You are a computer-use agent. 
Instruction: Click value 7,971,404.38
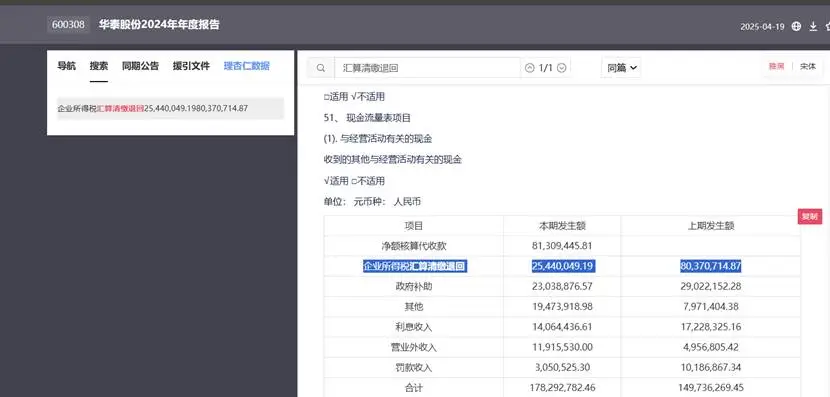[x=710, y=306]
